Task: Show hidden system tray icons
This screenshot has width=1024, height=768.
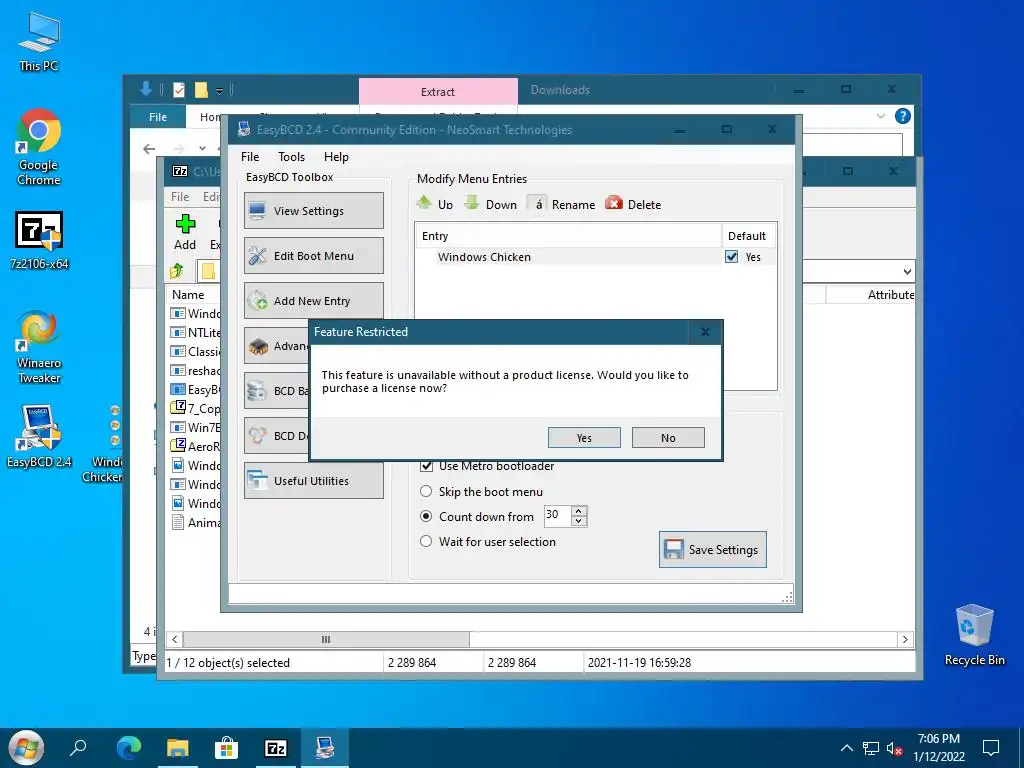Action: [846, 748]
